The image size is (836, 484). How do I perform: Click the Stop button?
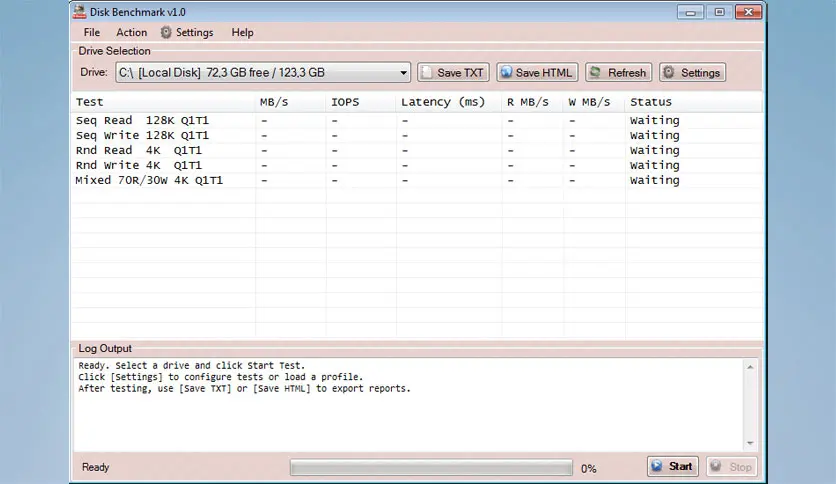732,466
